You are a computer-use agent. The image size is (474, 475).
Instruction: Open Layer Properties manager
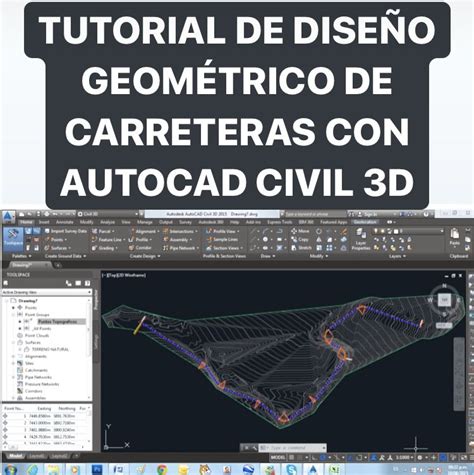click(360, 239)
